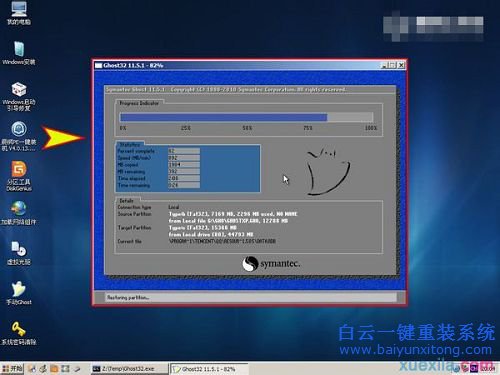Image resolution: width=500 pixels, height=375 pixels.
Task: Open the Windows启动引导修复 desktop icon
Action: pyautogui.click(x=19, y=96)
